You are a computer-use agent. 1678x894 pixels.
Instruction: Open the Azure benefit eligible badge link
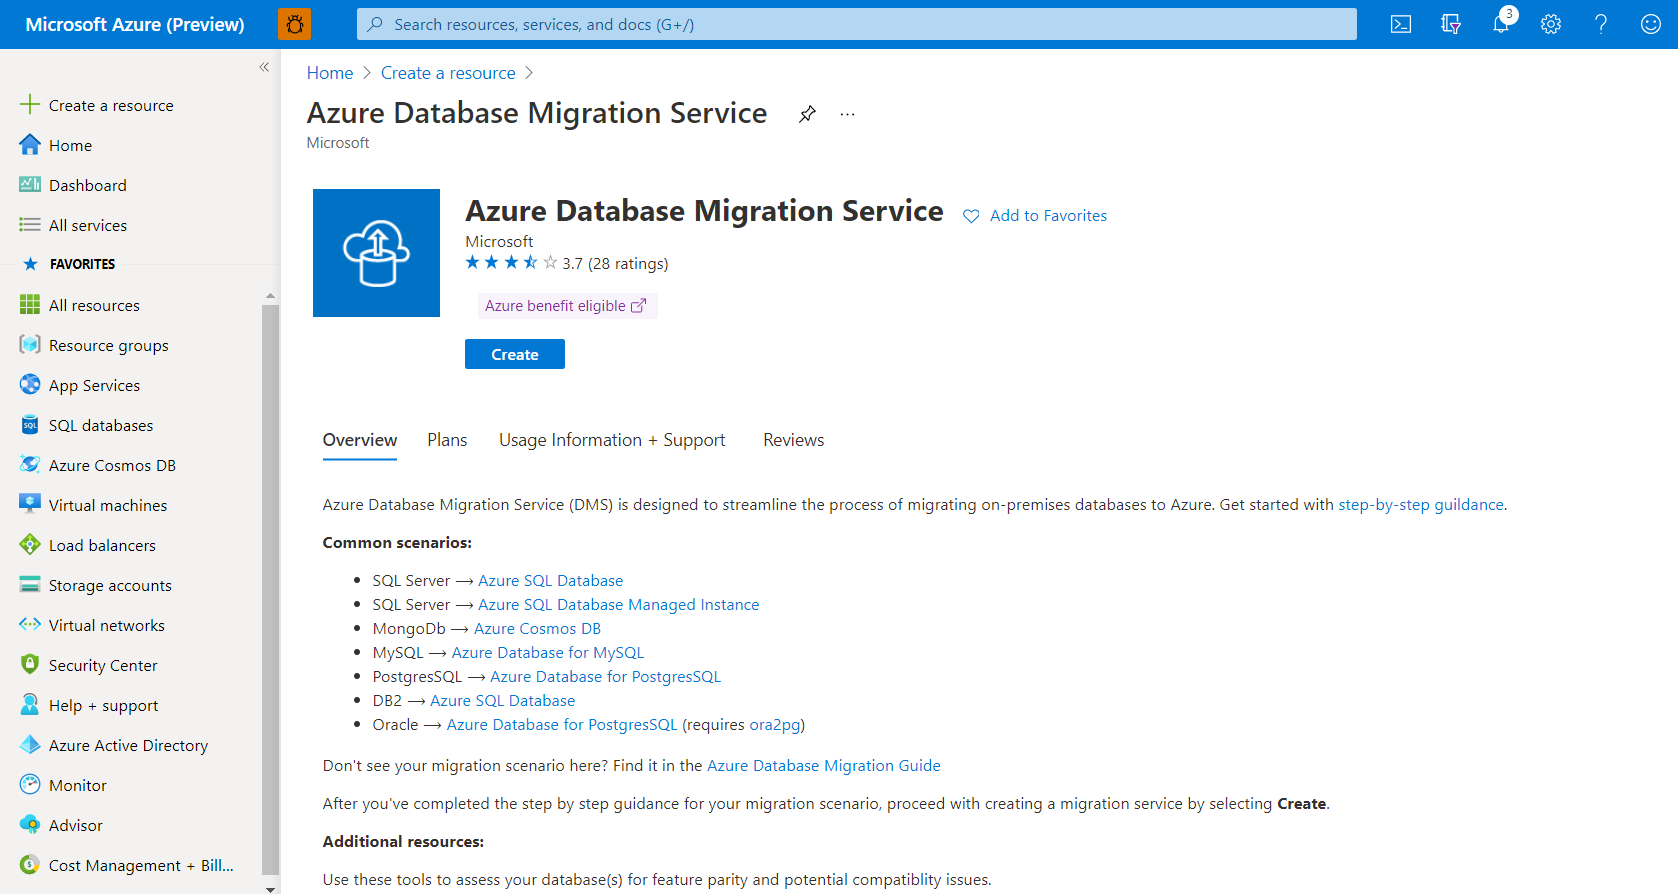tap(566, 306)
